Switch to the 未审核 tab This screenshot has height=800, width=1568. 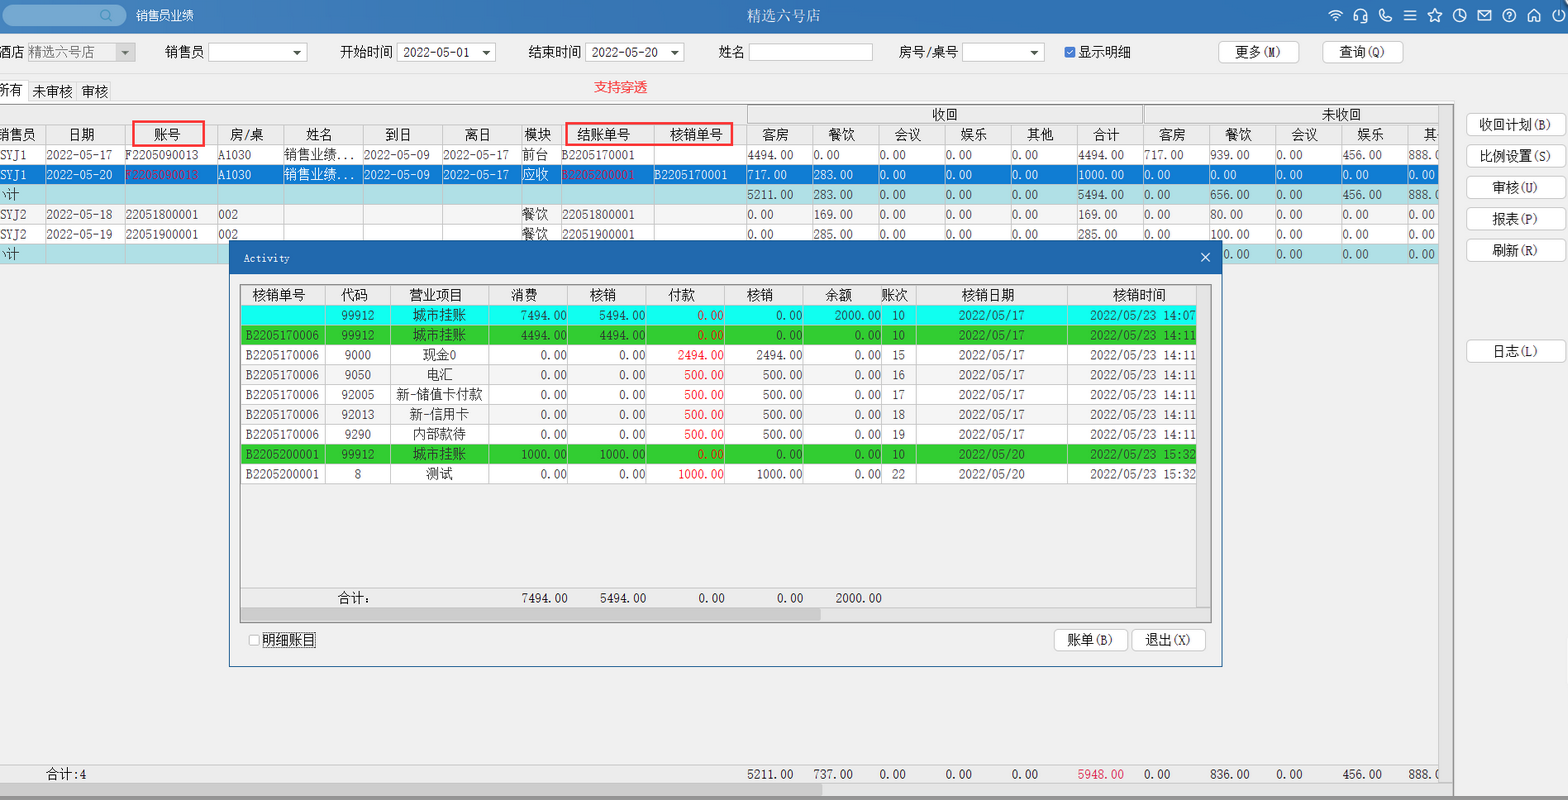coord(52,91)
